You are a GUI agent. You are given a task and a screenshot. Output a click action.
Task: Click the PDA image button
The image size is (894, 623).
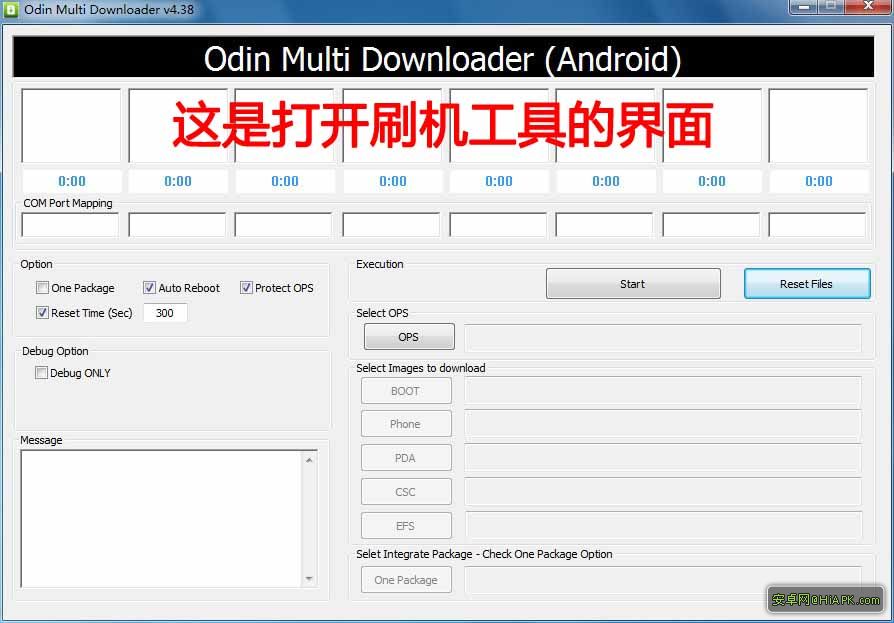pyautogui.click(x=406, y=458)
